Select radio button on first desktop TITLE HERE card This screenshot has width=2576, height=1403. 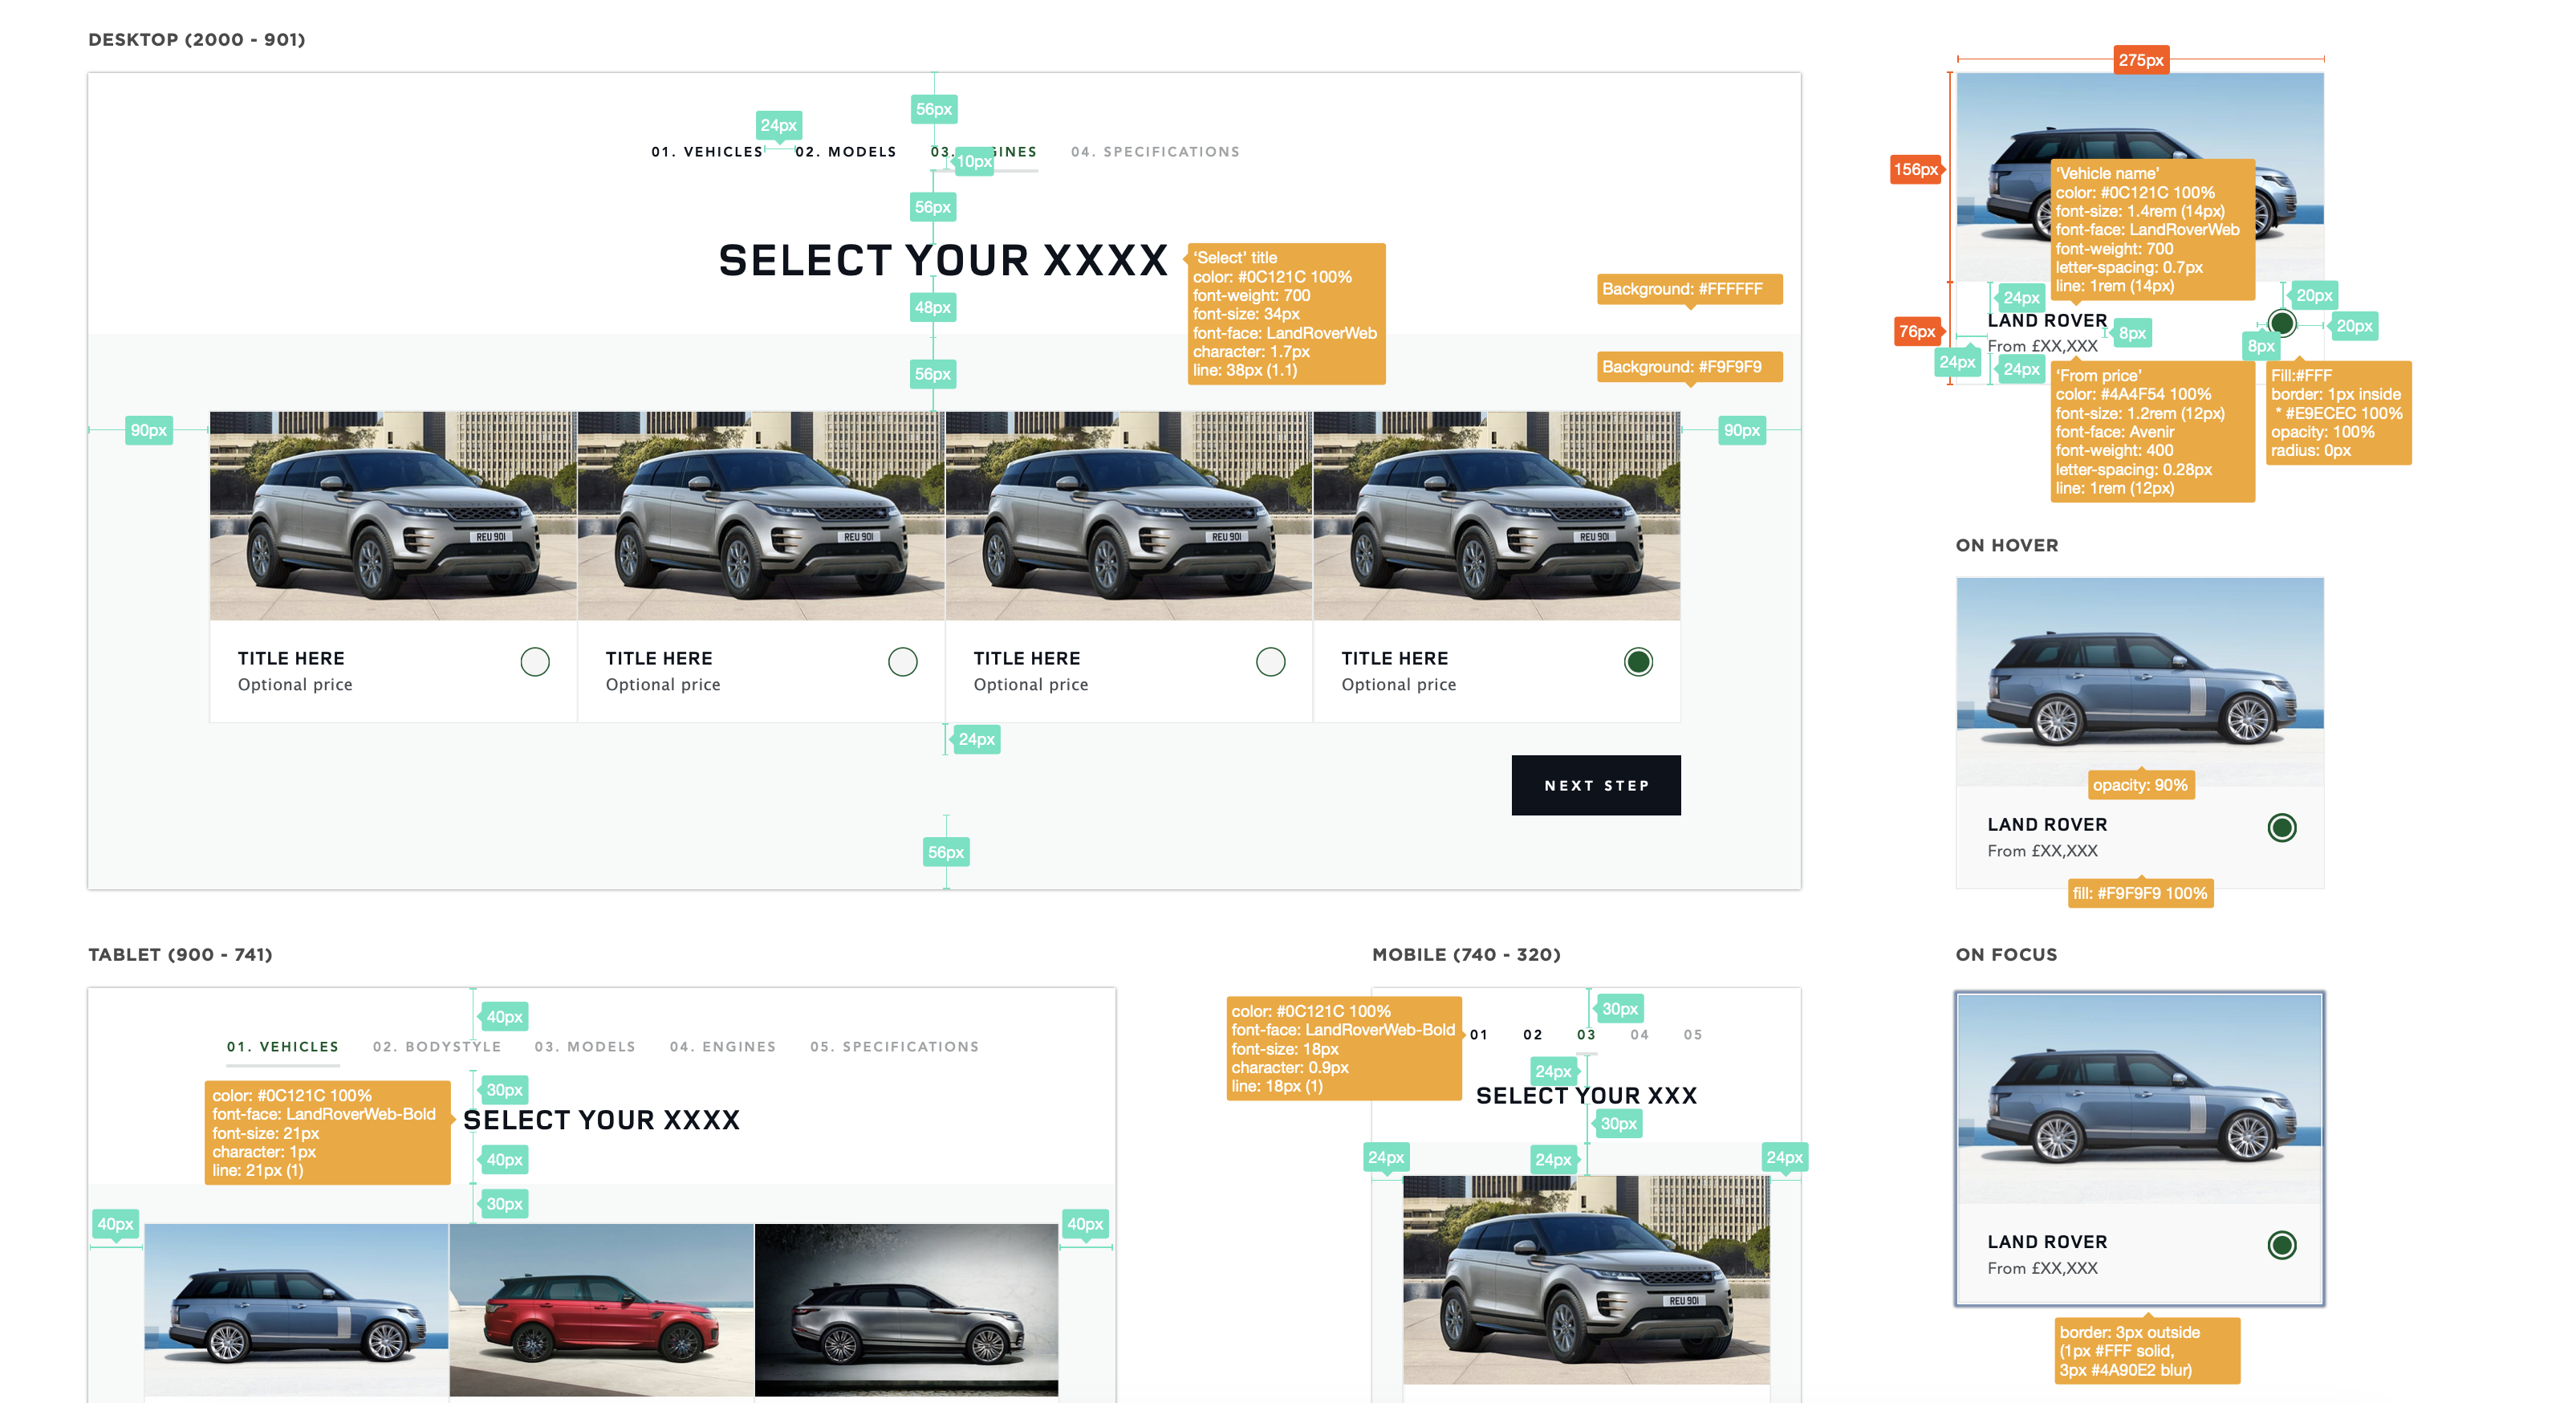coord(535,662)
